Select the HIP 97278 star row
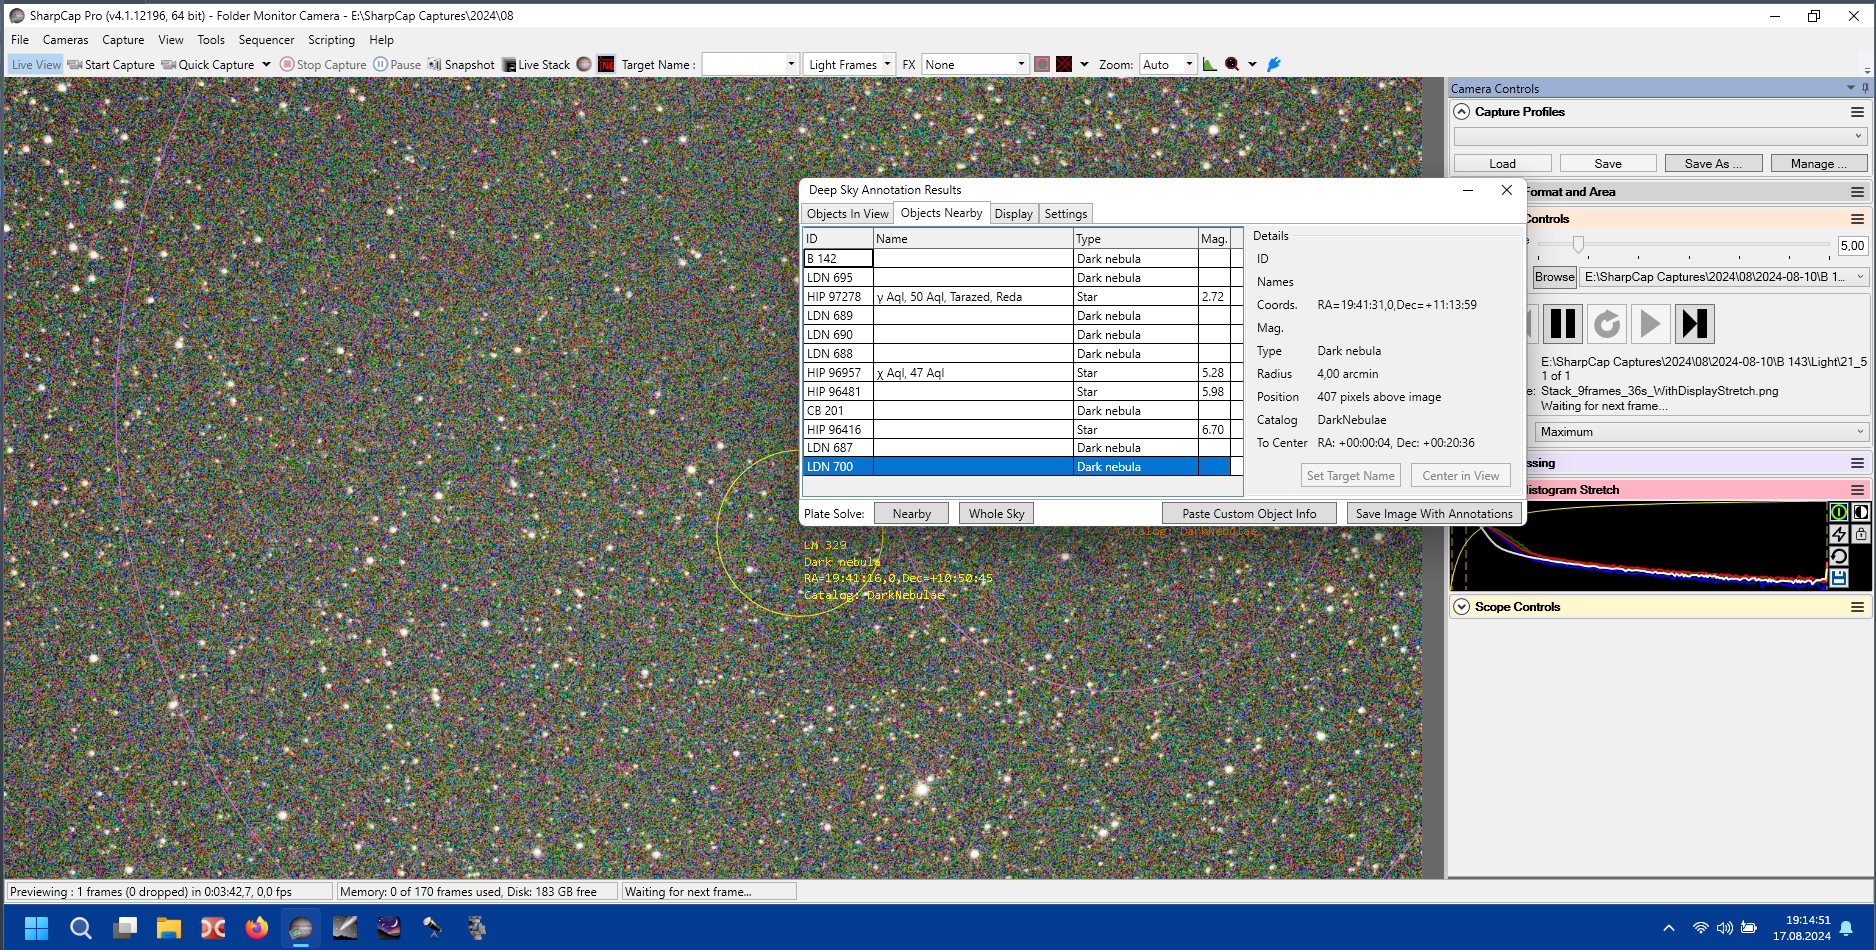This screenshot has width=1876, height=950. [x=1017, y=297]
